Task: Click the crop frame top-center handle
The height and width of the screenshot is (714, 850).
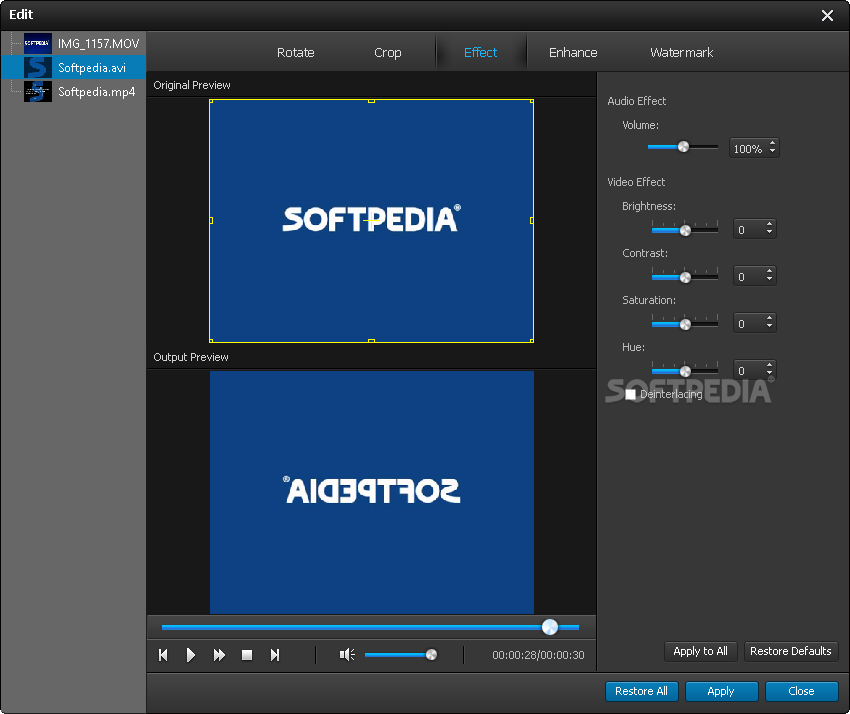Action: pyautogui.click(x=371, y=101)
